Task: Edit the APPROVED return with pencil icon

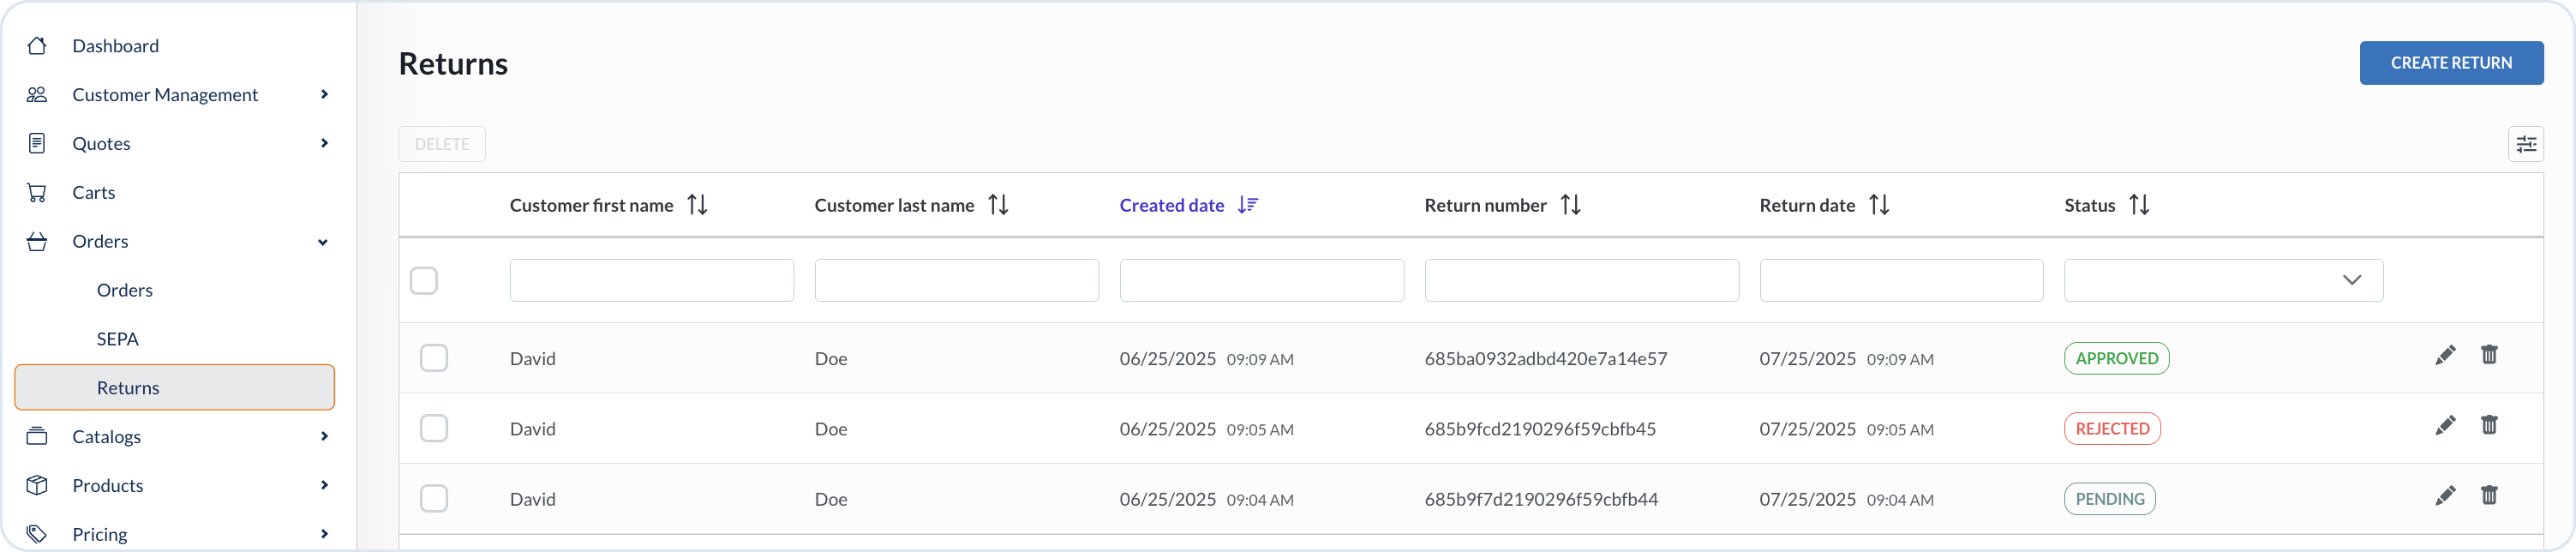Action: 2445,356
